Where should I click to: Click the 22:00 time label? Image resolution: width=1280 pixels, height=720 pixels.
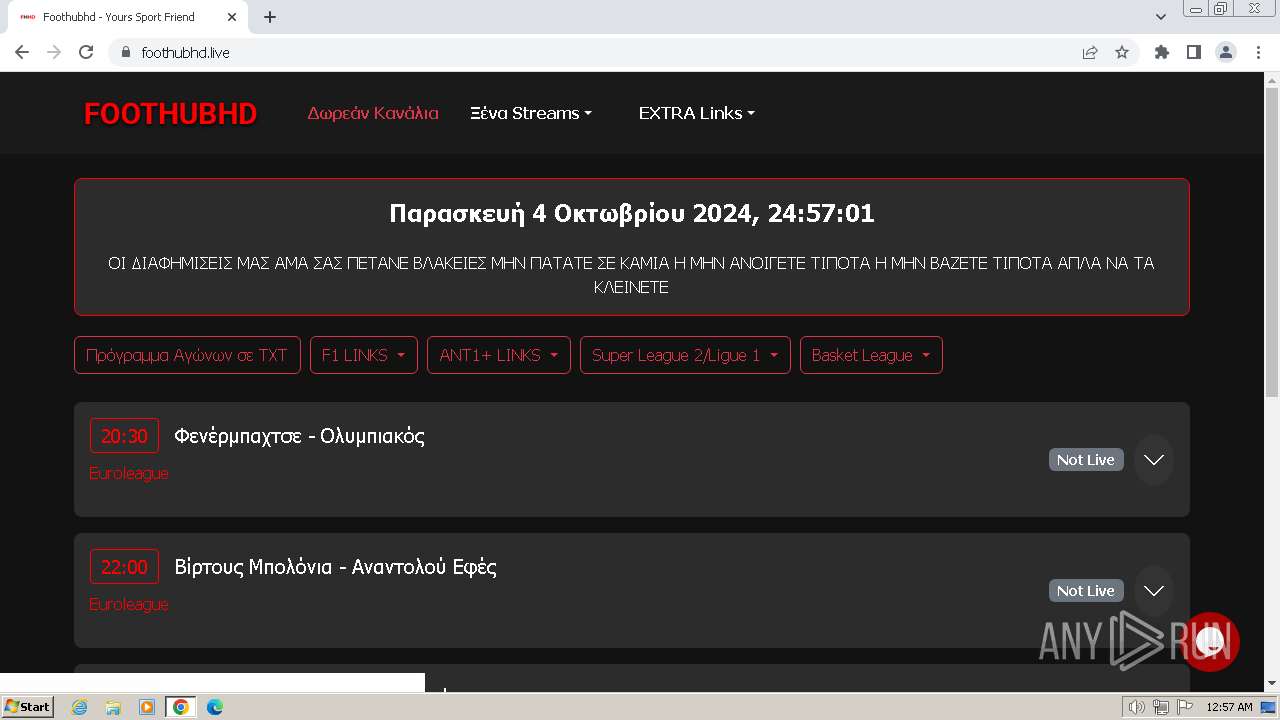point(124,567)
